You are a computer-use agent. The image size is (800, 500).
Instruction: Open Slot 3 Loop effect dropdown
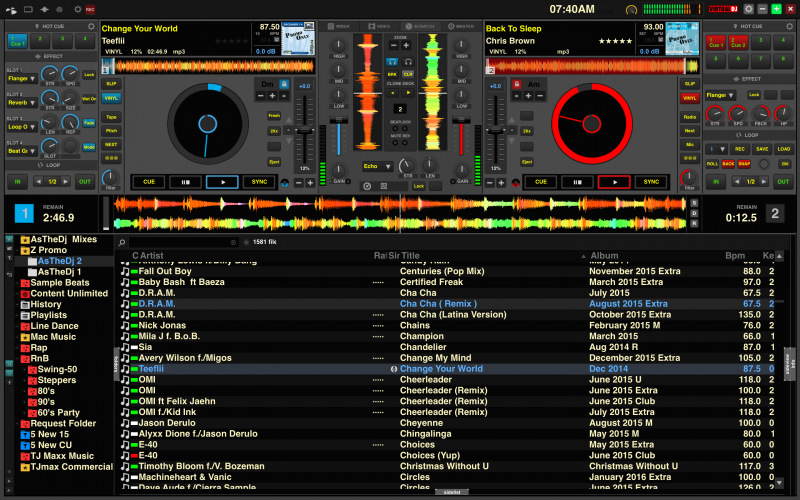(21, 127)
